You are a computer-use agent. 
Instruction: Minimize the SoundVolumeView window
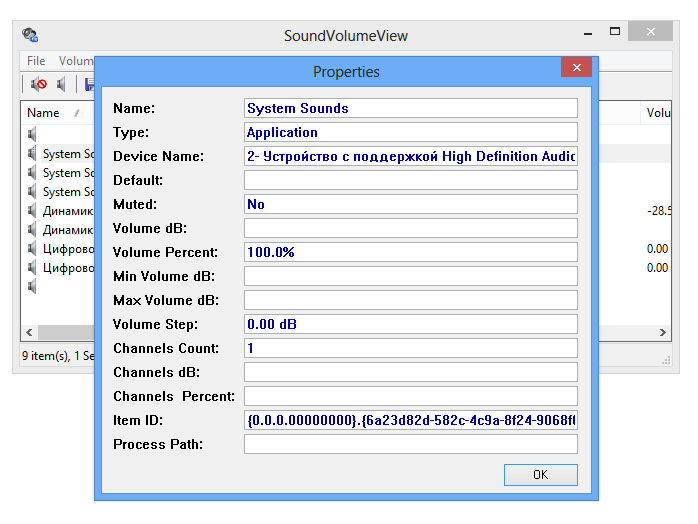point(588,33)
